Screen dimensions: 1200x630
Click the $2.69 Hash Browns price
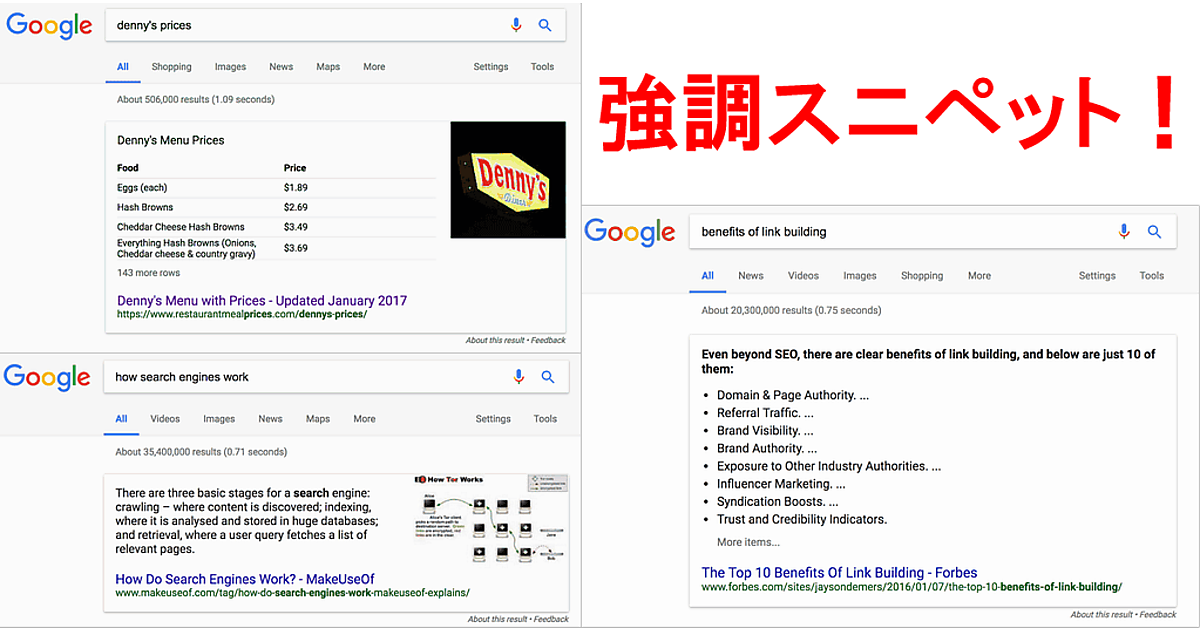[x=296, y=207]
